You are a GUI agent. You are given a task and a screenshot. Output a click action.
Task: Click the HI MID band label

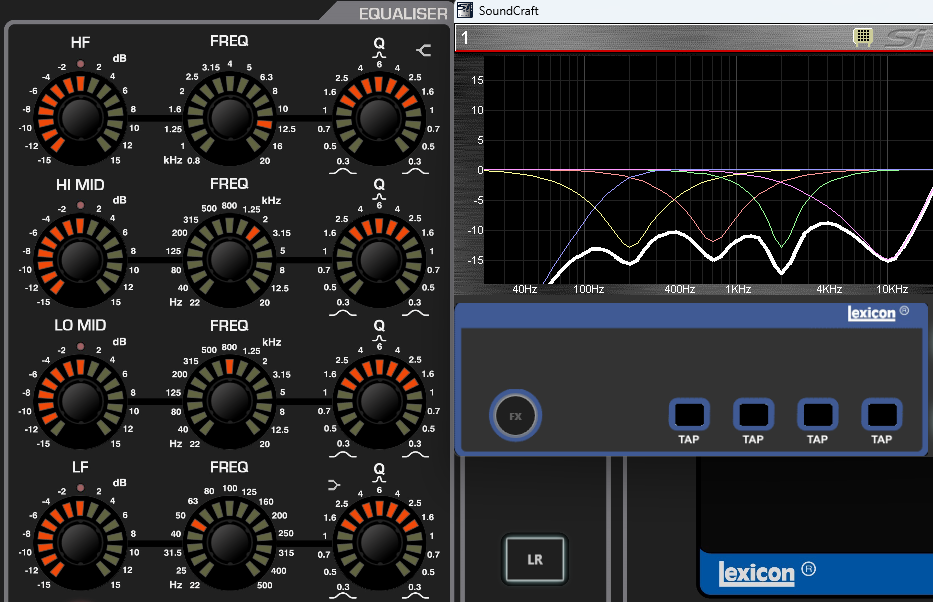point(80,184)
